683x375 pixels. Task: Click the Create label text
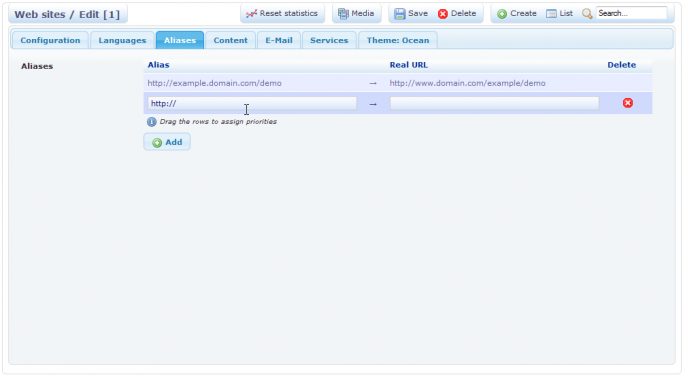523,14
